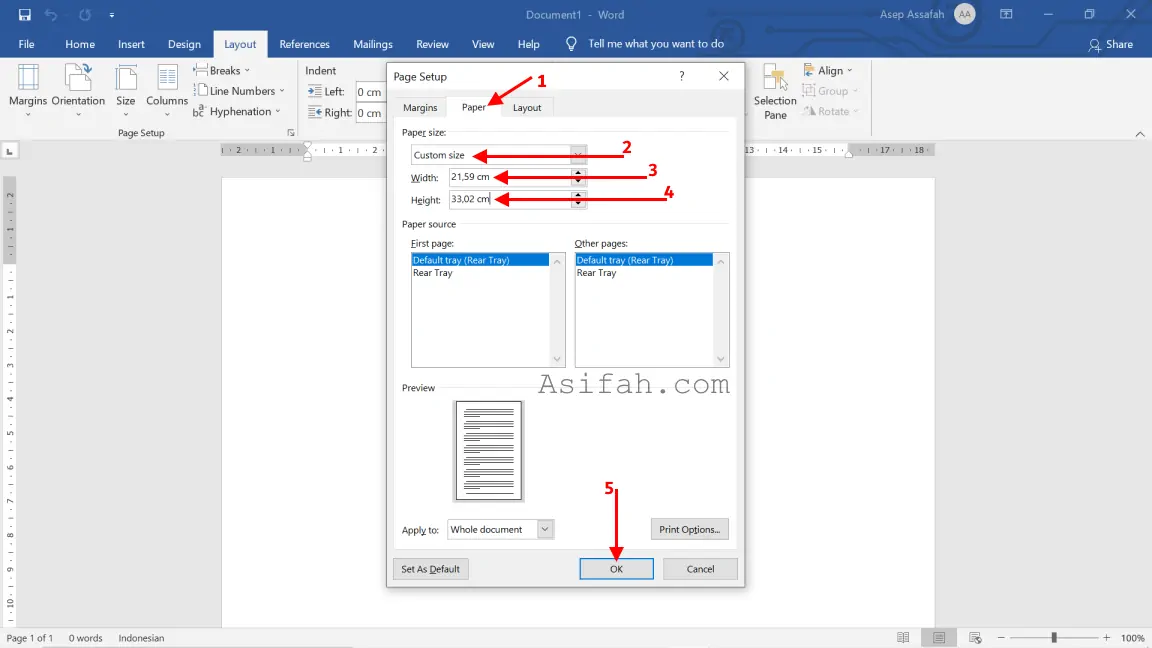Click the Indent Right field
Viewport: 1152px width, 648px height.
(x=370, y=112)
